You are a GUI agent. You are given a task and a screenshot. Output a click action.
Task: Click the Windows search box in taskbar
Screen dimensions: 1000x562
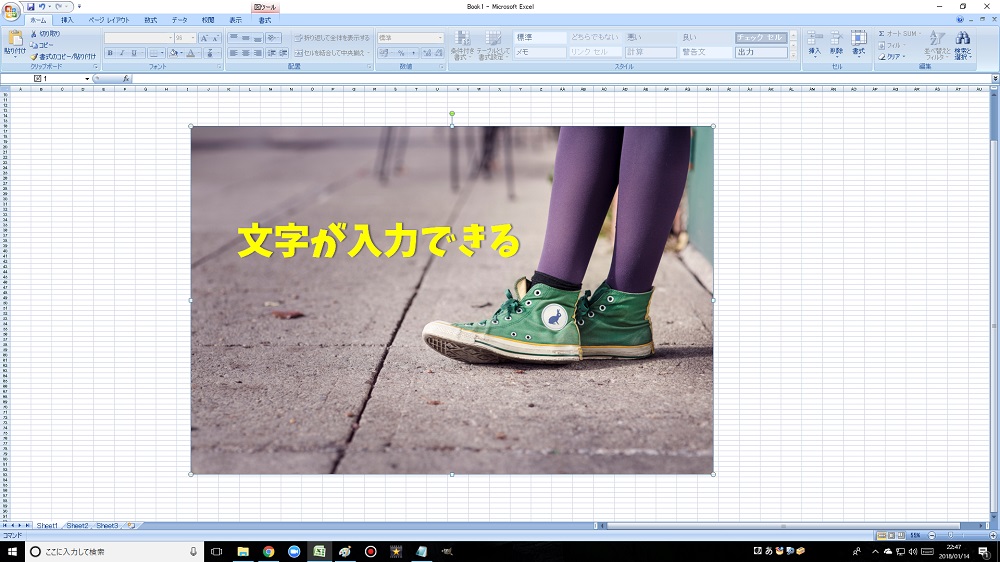[115, 551]
